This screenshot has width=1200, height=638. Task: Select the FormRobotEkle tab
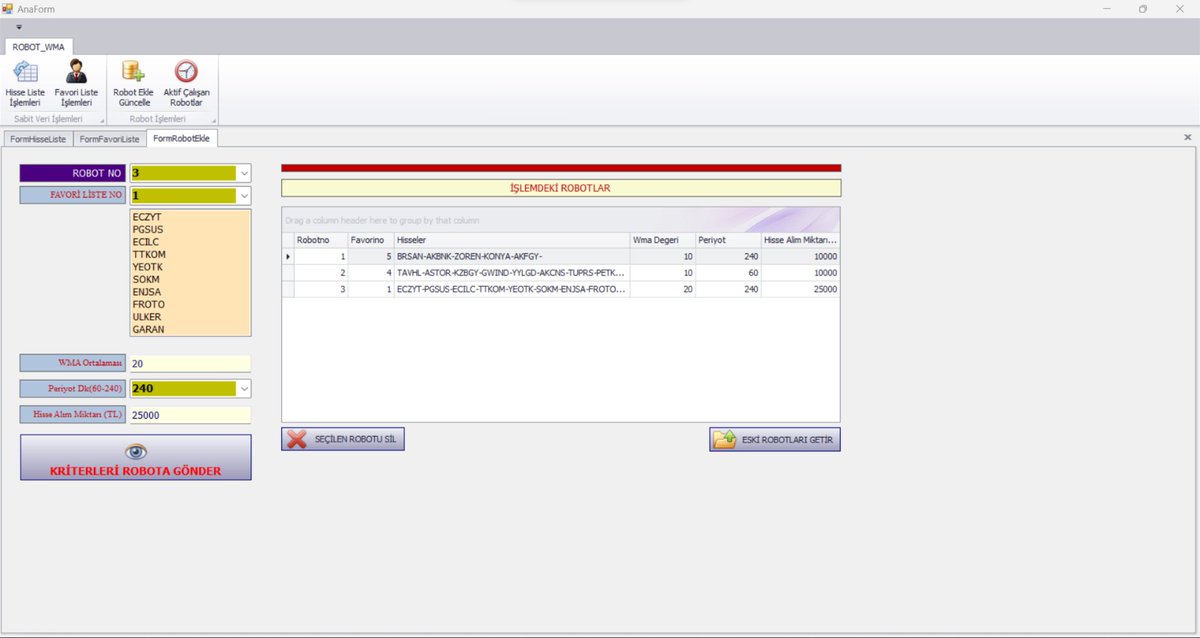point(181,138)
